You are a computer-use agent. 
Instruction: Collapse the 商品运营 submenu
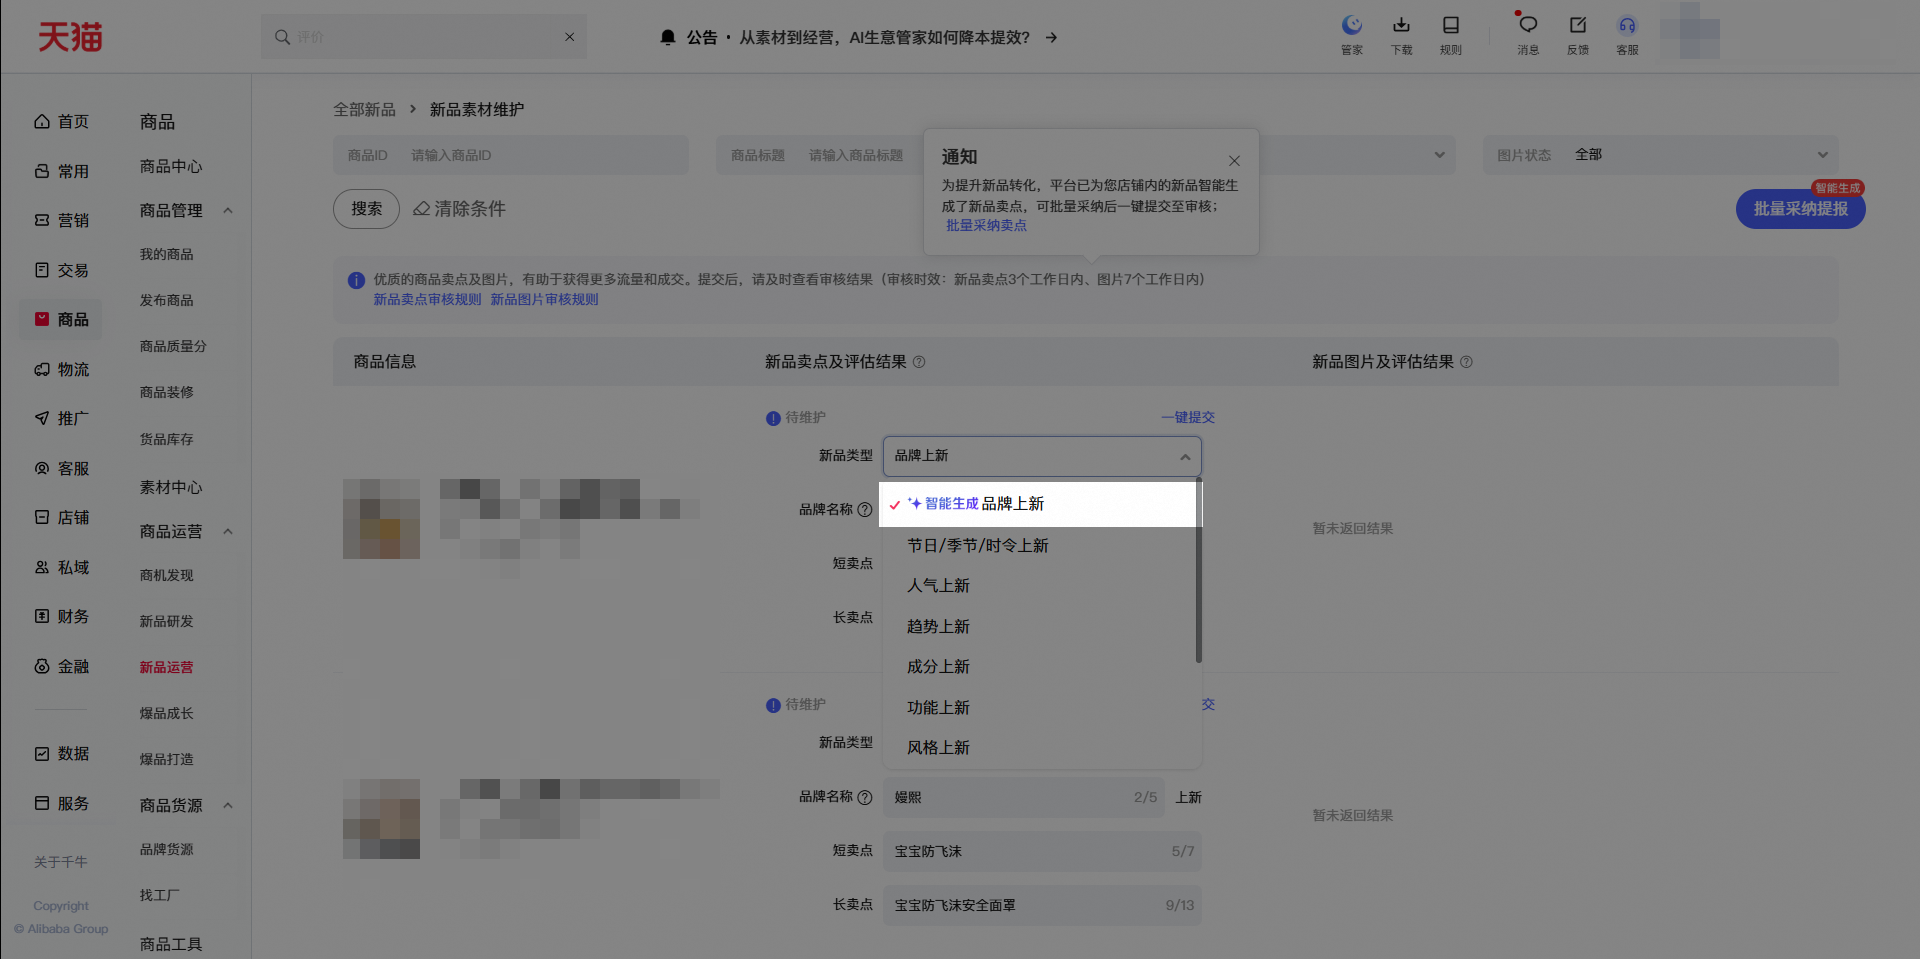click(x=228, y=531)
